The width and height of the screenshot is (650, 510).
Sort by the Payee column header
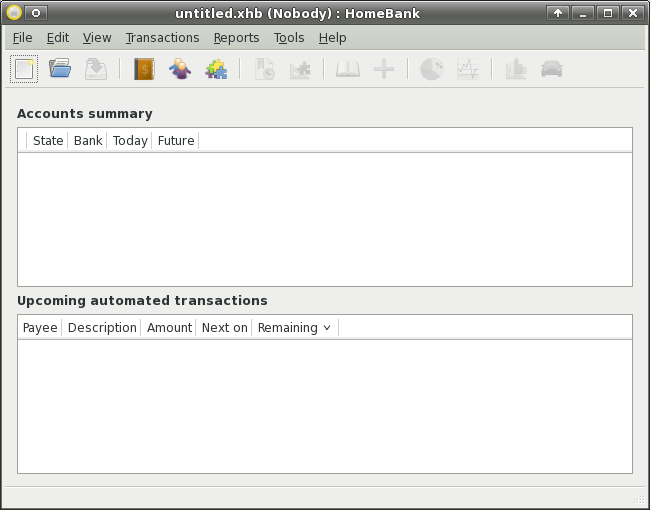[x=40, y=328]
